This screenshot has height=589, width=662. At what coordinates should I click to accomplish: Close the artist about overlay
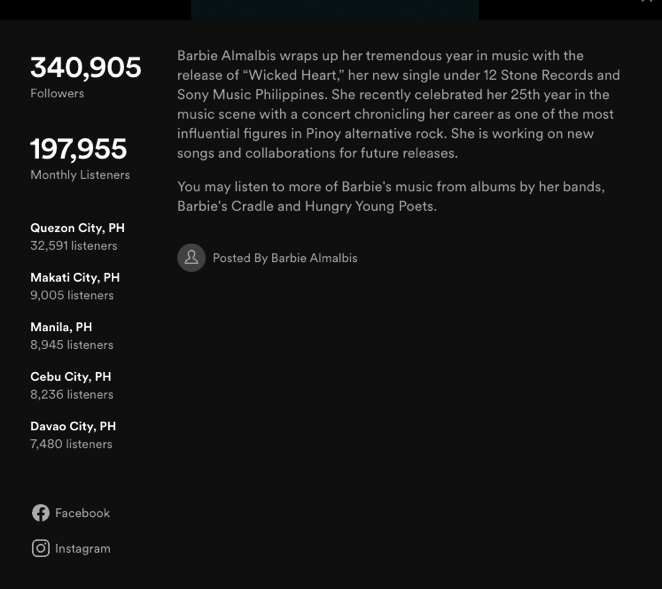pyautogui.click(x=648, y=1)
